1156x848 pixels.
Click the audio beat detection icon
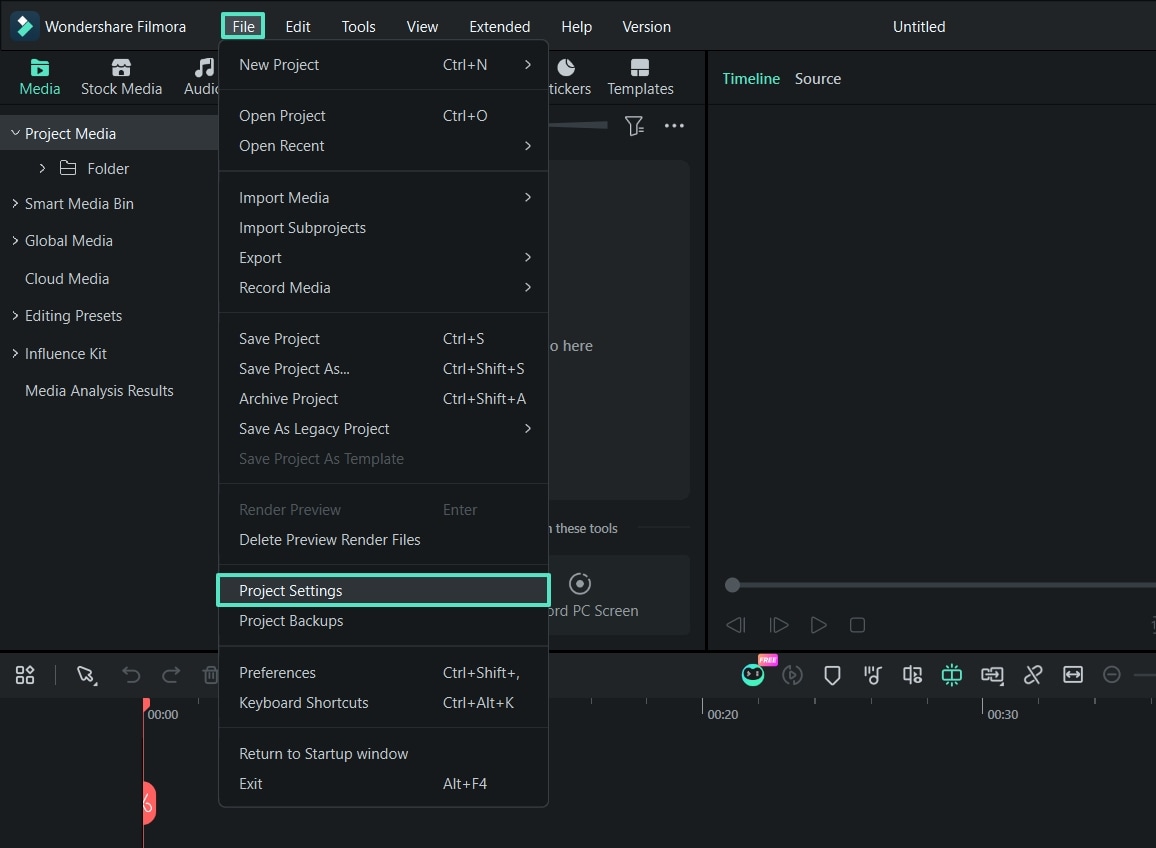(872, 675)
